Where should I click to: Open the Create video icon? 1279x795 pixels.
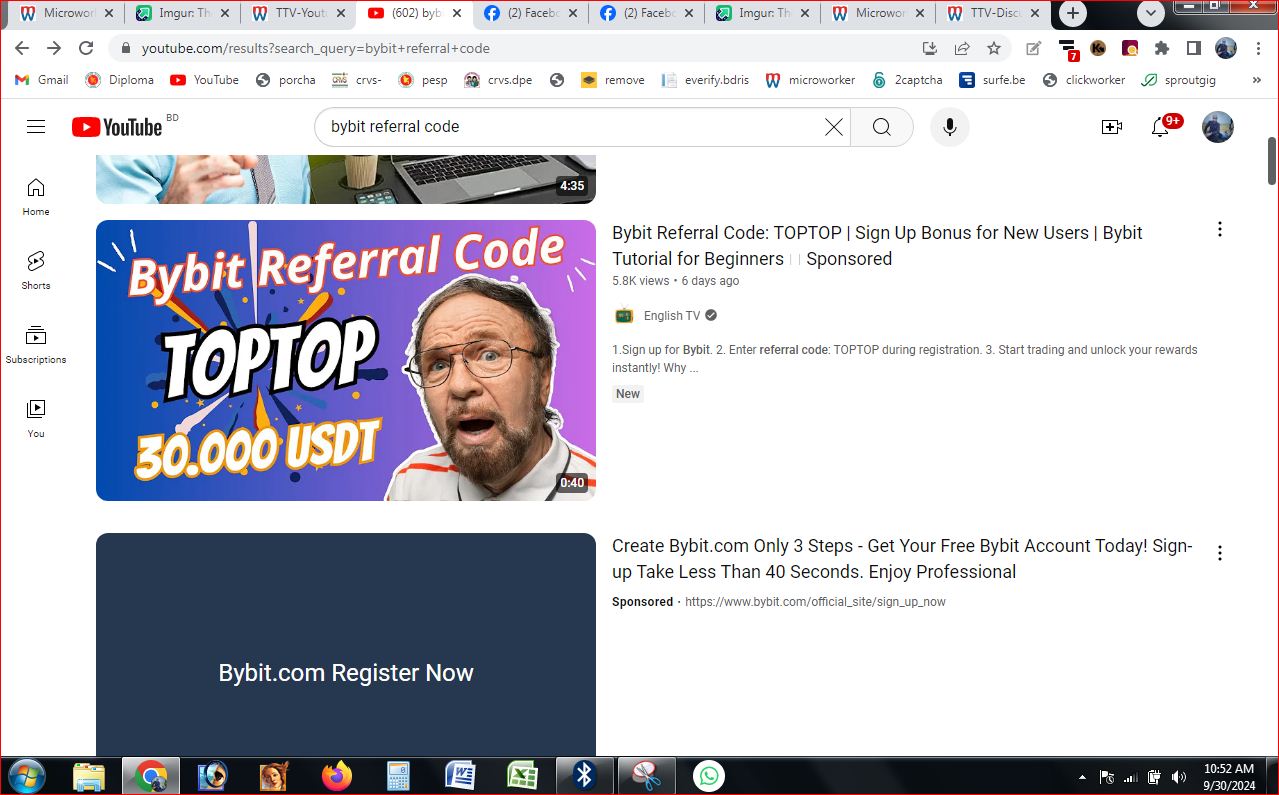[x=1111, y=127]
